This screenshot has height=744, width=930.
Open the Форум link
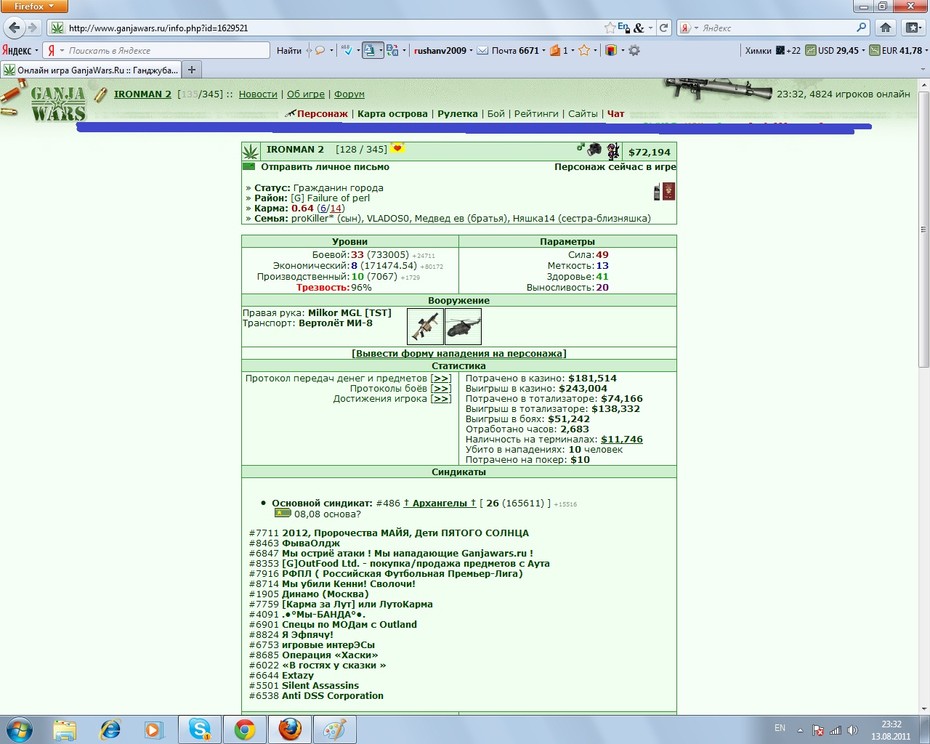click(x=349, y=94)
